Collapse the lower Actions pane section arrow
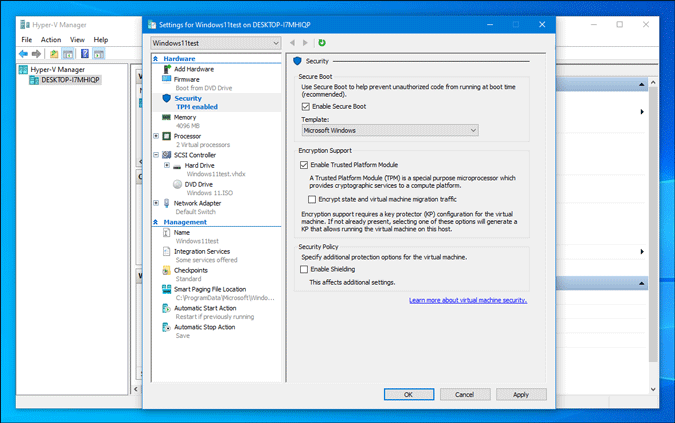The height and width of the screenshot is (423, 675). click(641, 283)
